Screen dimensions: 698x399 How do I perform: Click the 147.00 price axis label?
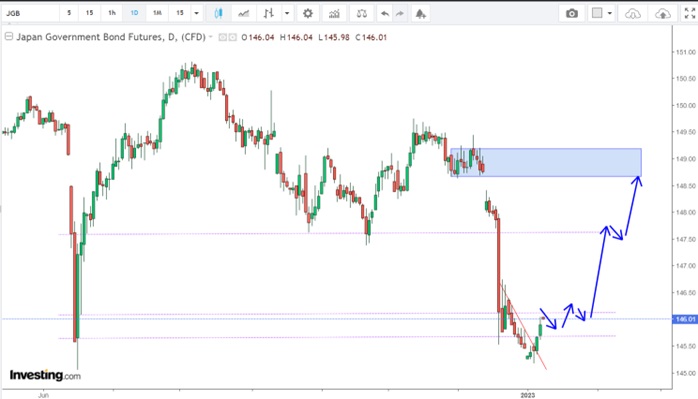click(x=686, y=266)
